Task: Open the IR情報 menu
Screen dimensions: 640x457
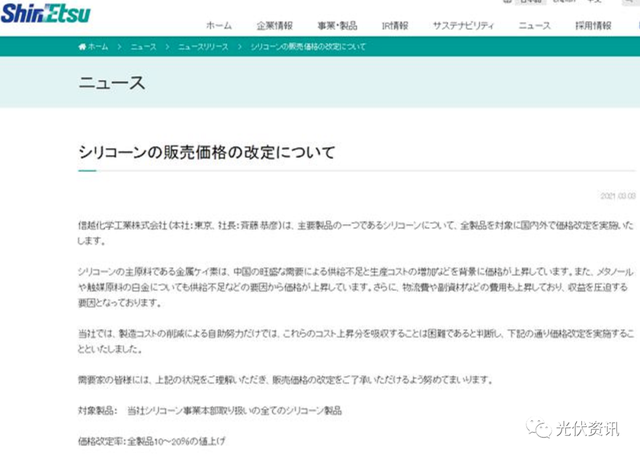Action: pos(395,26)
